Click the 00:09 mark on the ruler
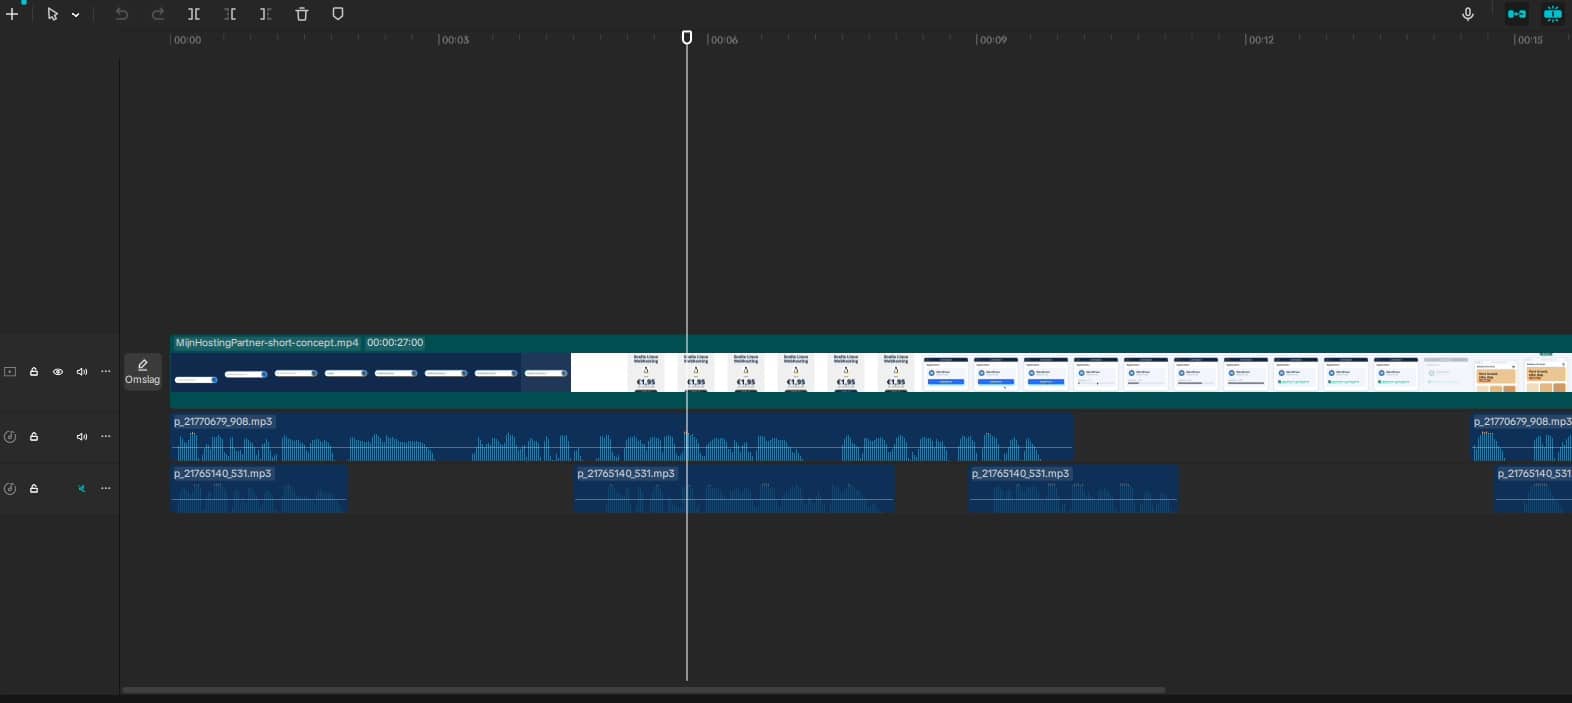Screen dimensions: 1572x703 (992, 40)
